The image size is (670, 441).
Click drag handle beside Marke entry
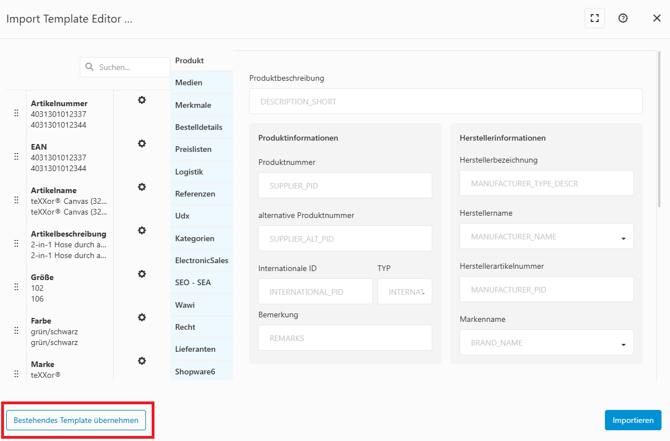click(16, 372)
